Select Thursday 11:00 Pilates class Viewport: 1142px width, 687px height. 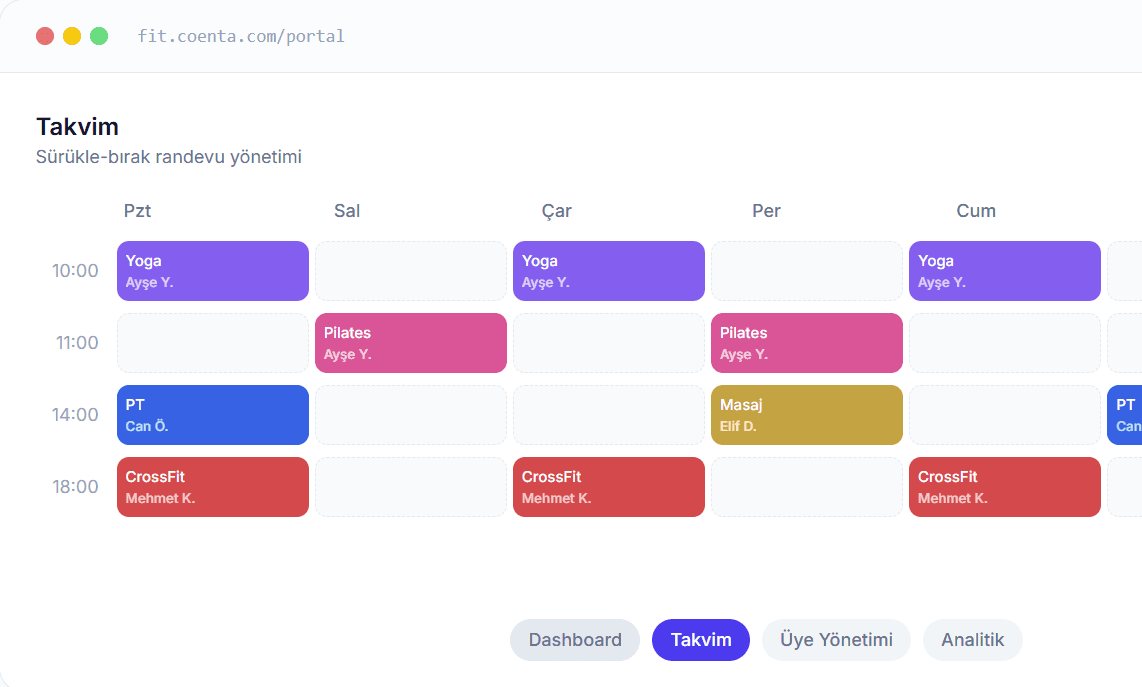807,343
